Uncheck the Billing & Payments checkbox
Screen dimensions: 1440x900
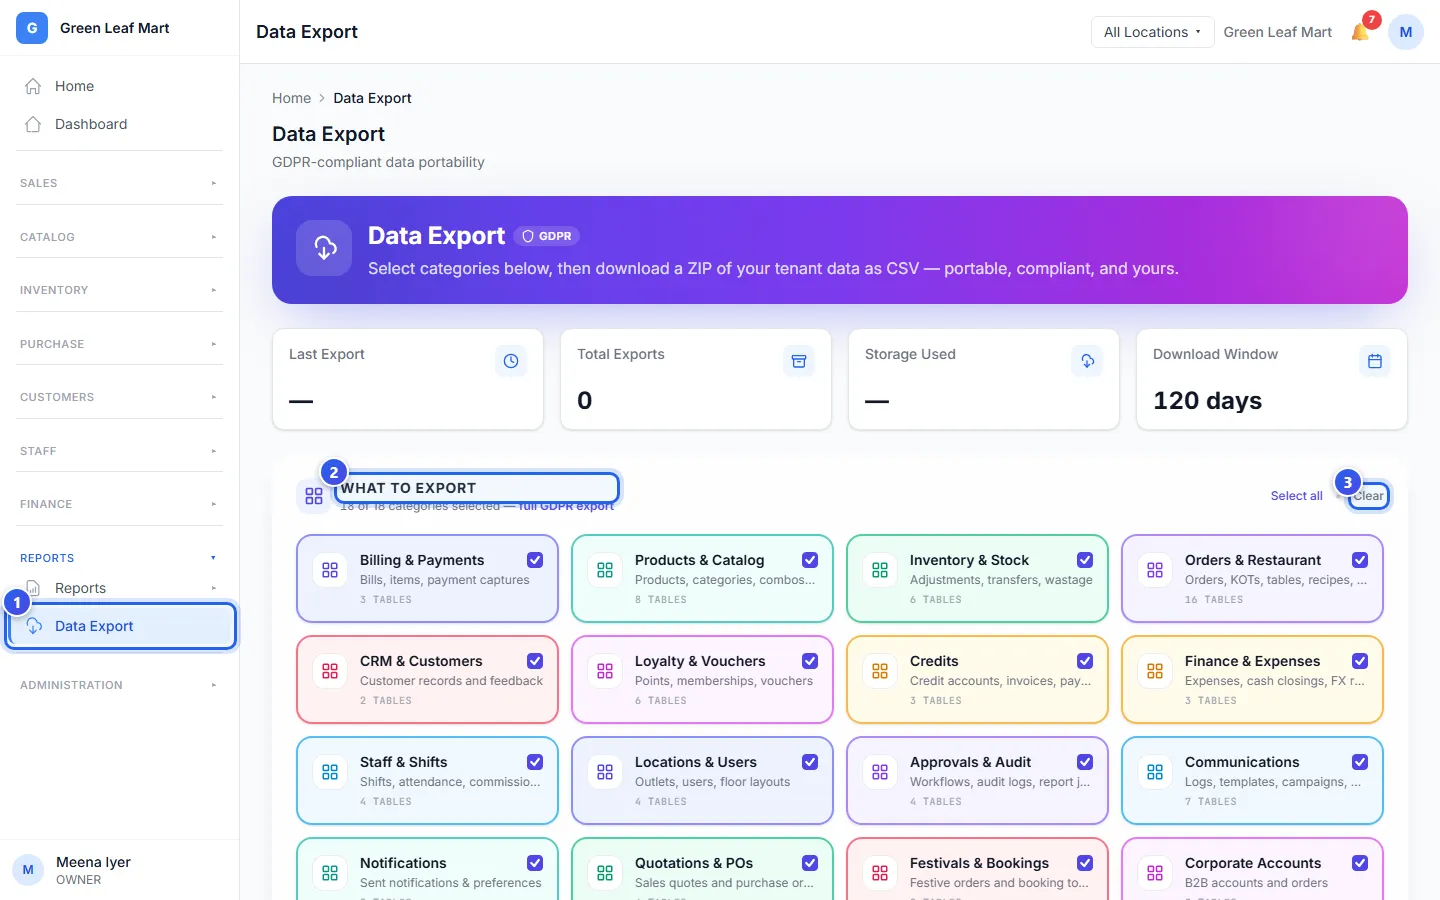(x=535, y=560)
